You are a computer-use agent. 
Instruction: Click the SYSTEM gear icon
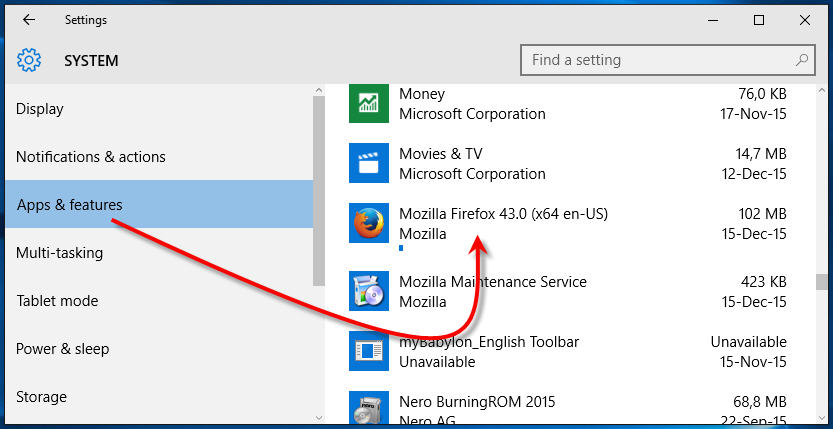click(29, 60)
